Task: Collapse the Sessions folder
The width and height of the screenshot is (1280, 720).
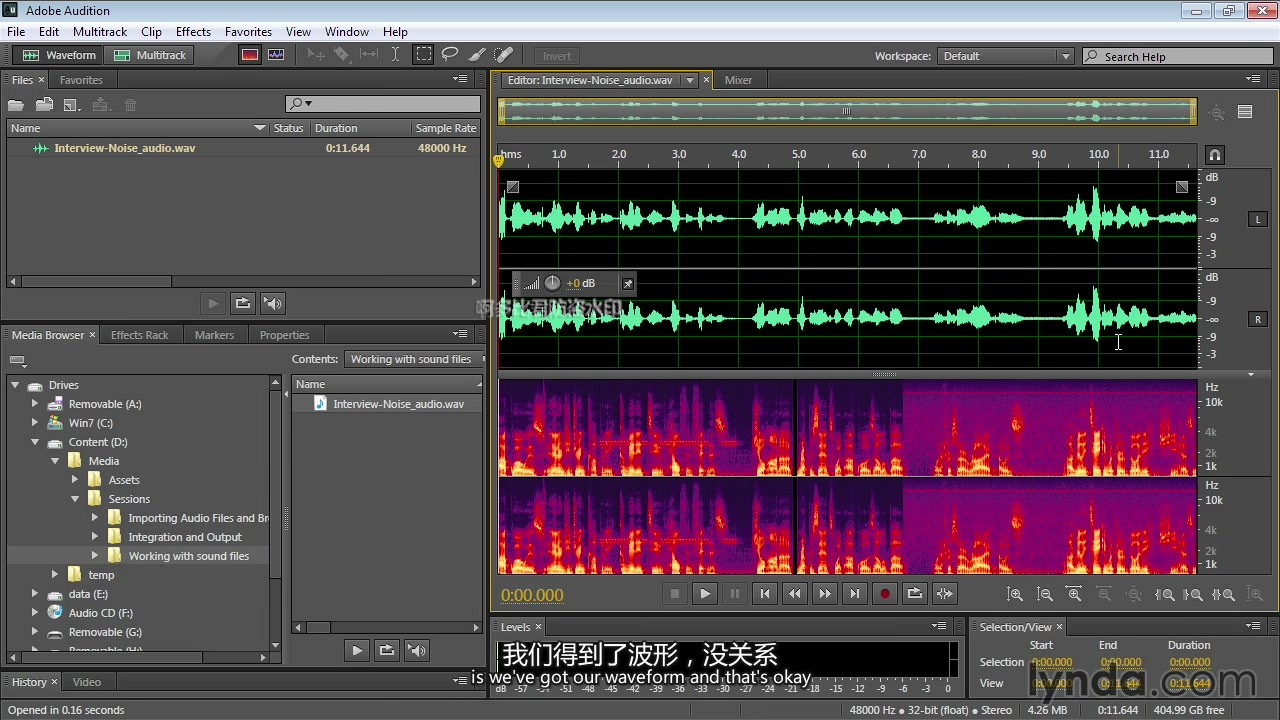Action: [75, 499]
